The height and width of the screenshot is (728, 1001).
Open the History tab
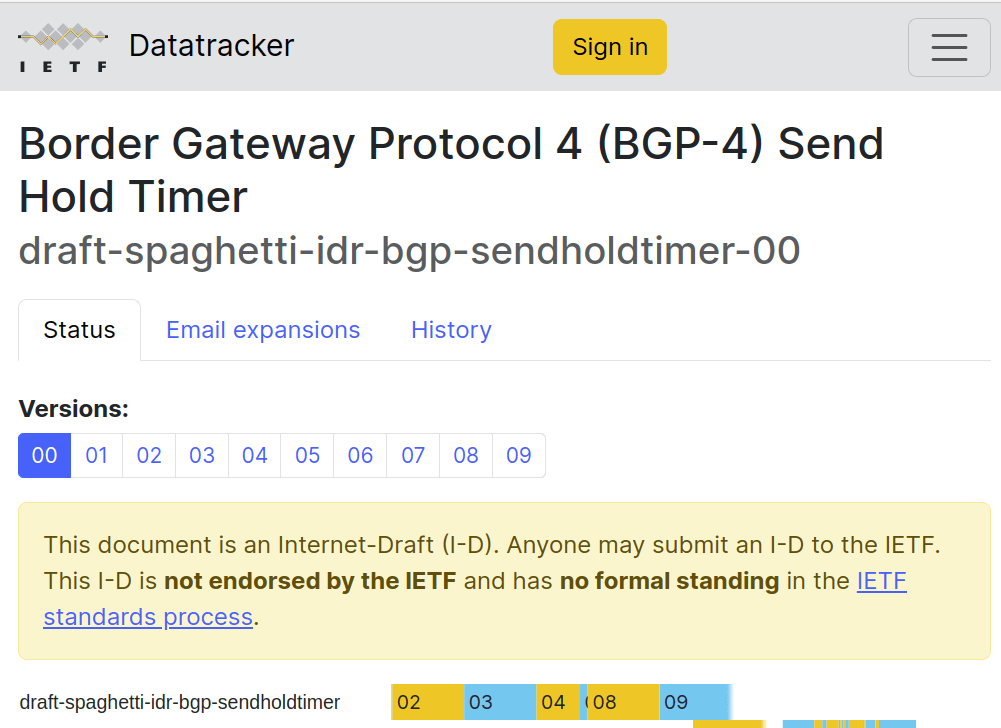[x=451, y=330]
